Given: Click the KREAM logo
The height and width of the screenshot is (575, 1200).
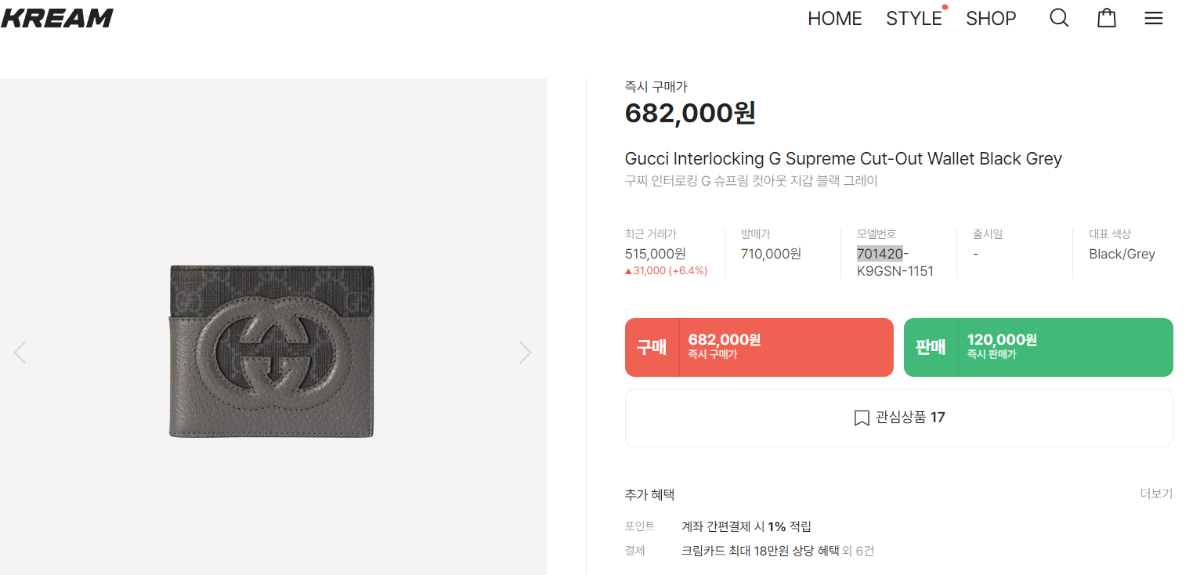Looking at the screenshot, I should click(57, 18).
